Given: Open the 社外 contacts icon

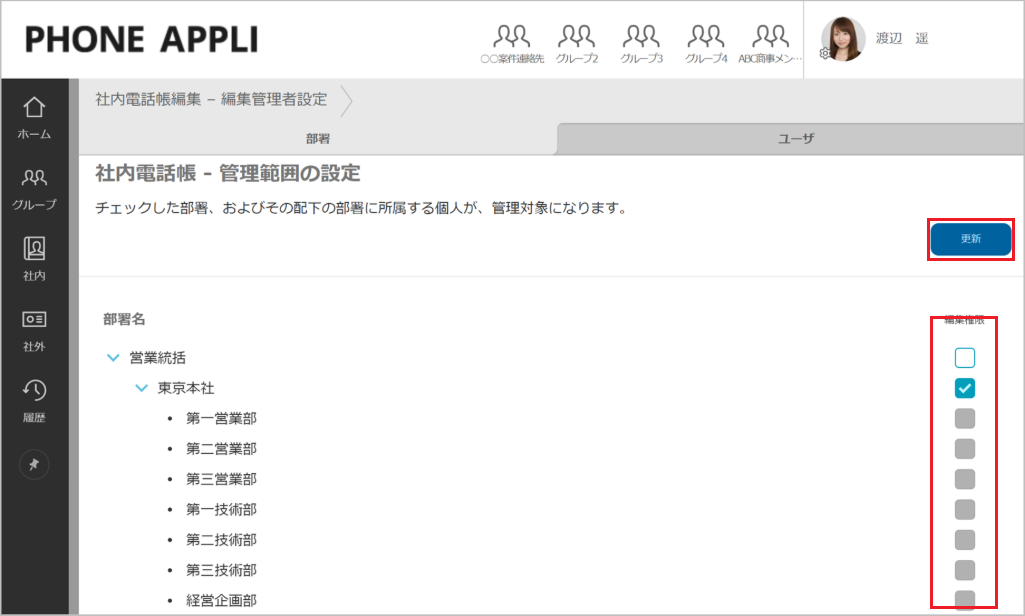Looking at the screenshot, I should pyautogui.click(x=34, y=328).
